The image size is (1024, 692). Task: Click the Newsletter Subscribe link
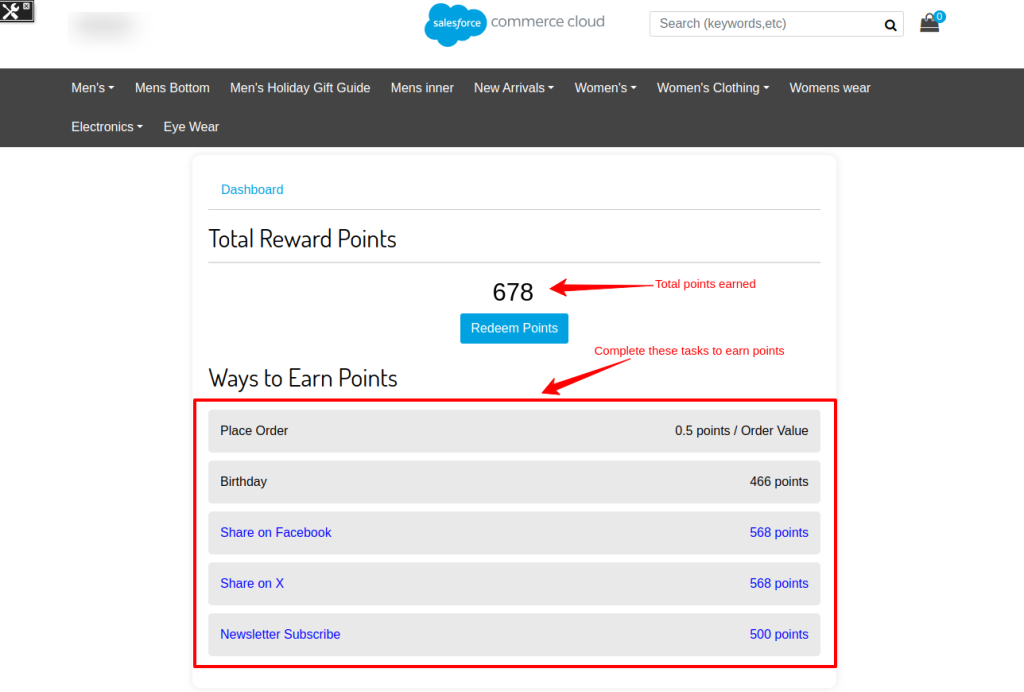coord(280,635)
